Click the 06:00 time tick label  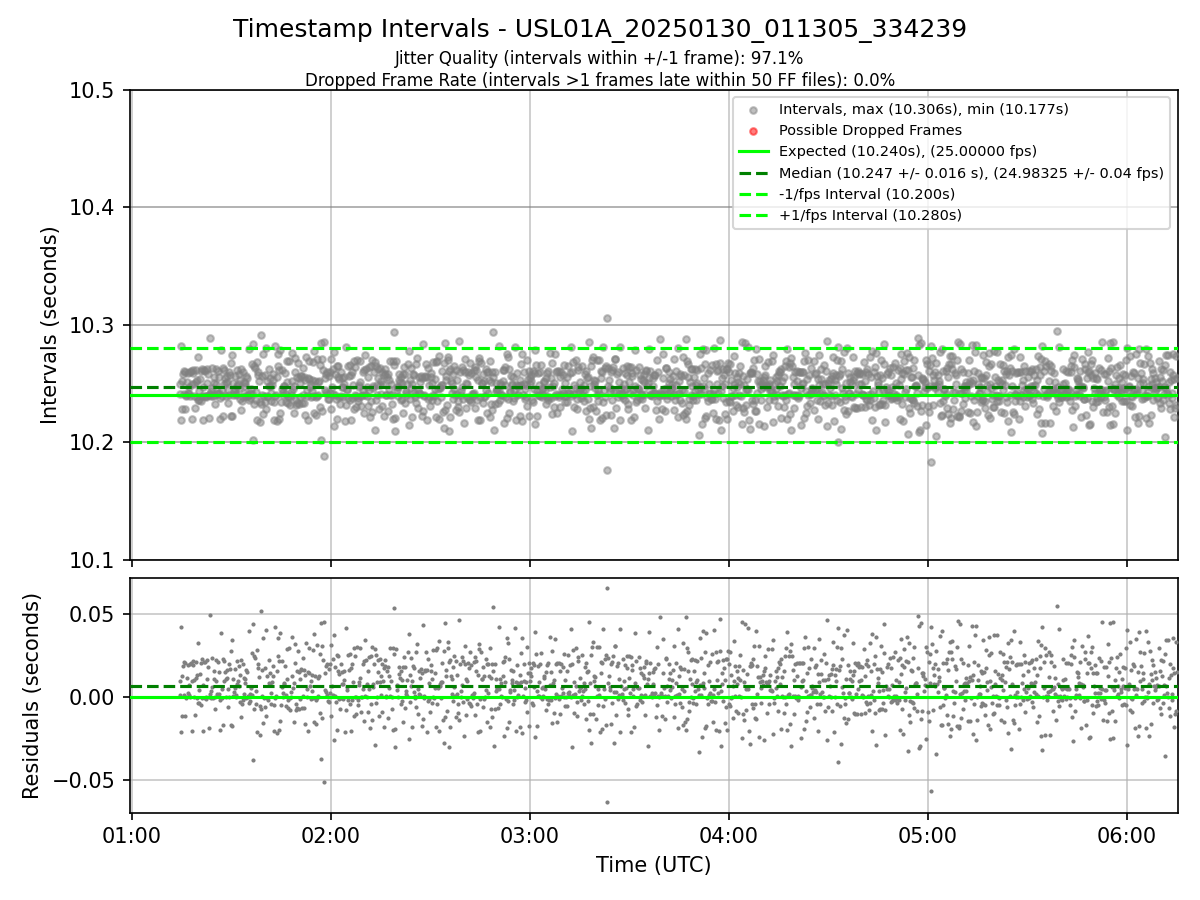point(1127,834)
